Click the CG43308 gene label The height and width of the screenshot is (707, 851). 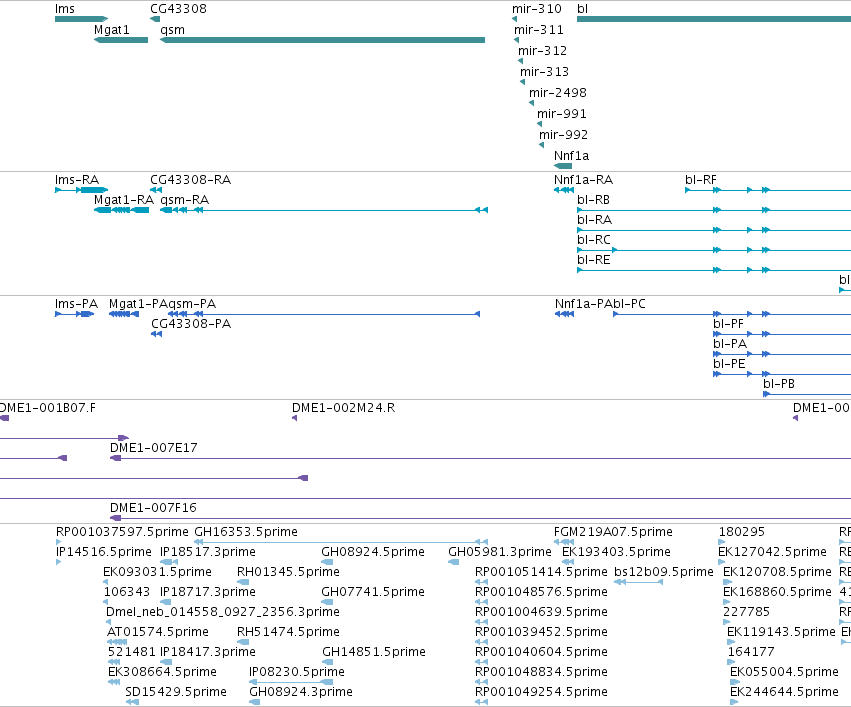pos(179,9)
